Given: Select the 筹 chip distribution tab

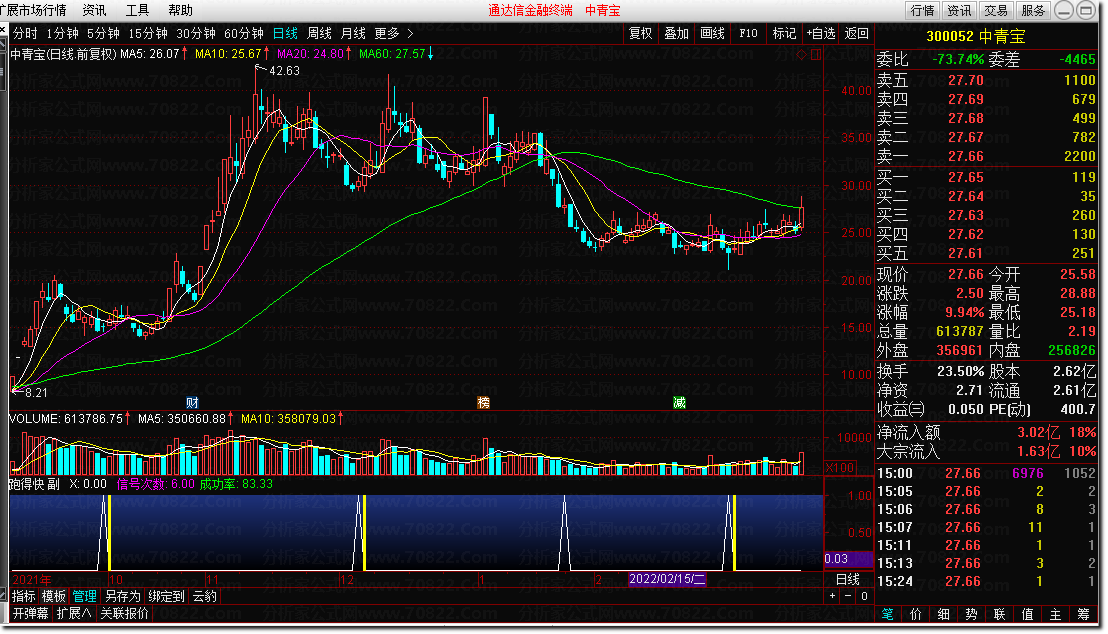Looking at the screenshot, I should [1083, 614].
